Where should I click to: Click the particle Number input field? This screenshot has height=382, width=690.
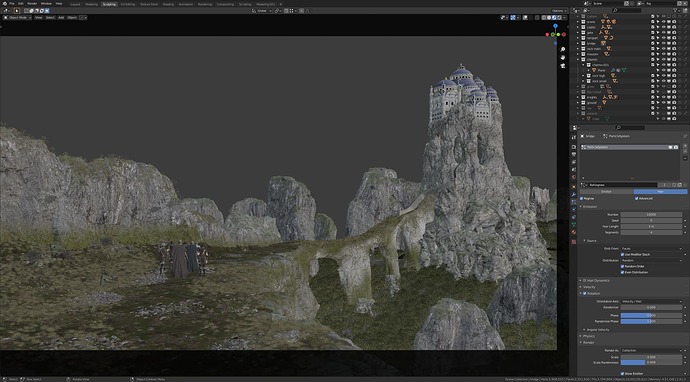pos(651,214)
